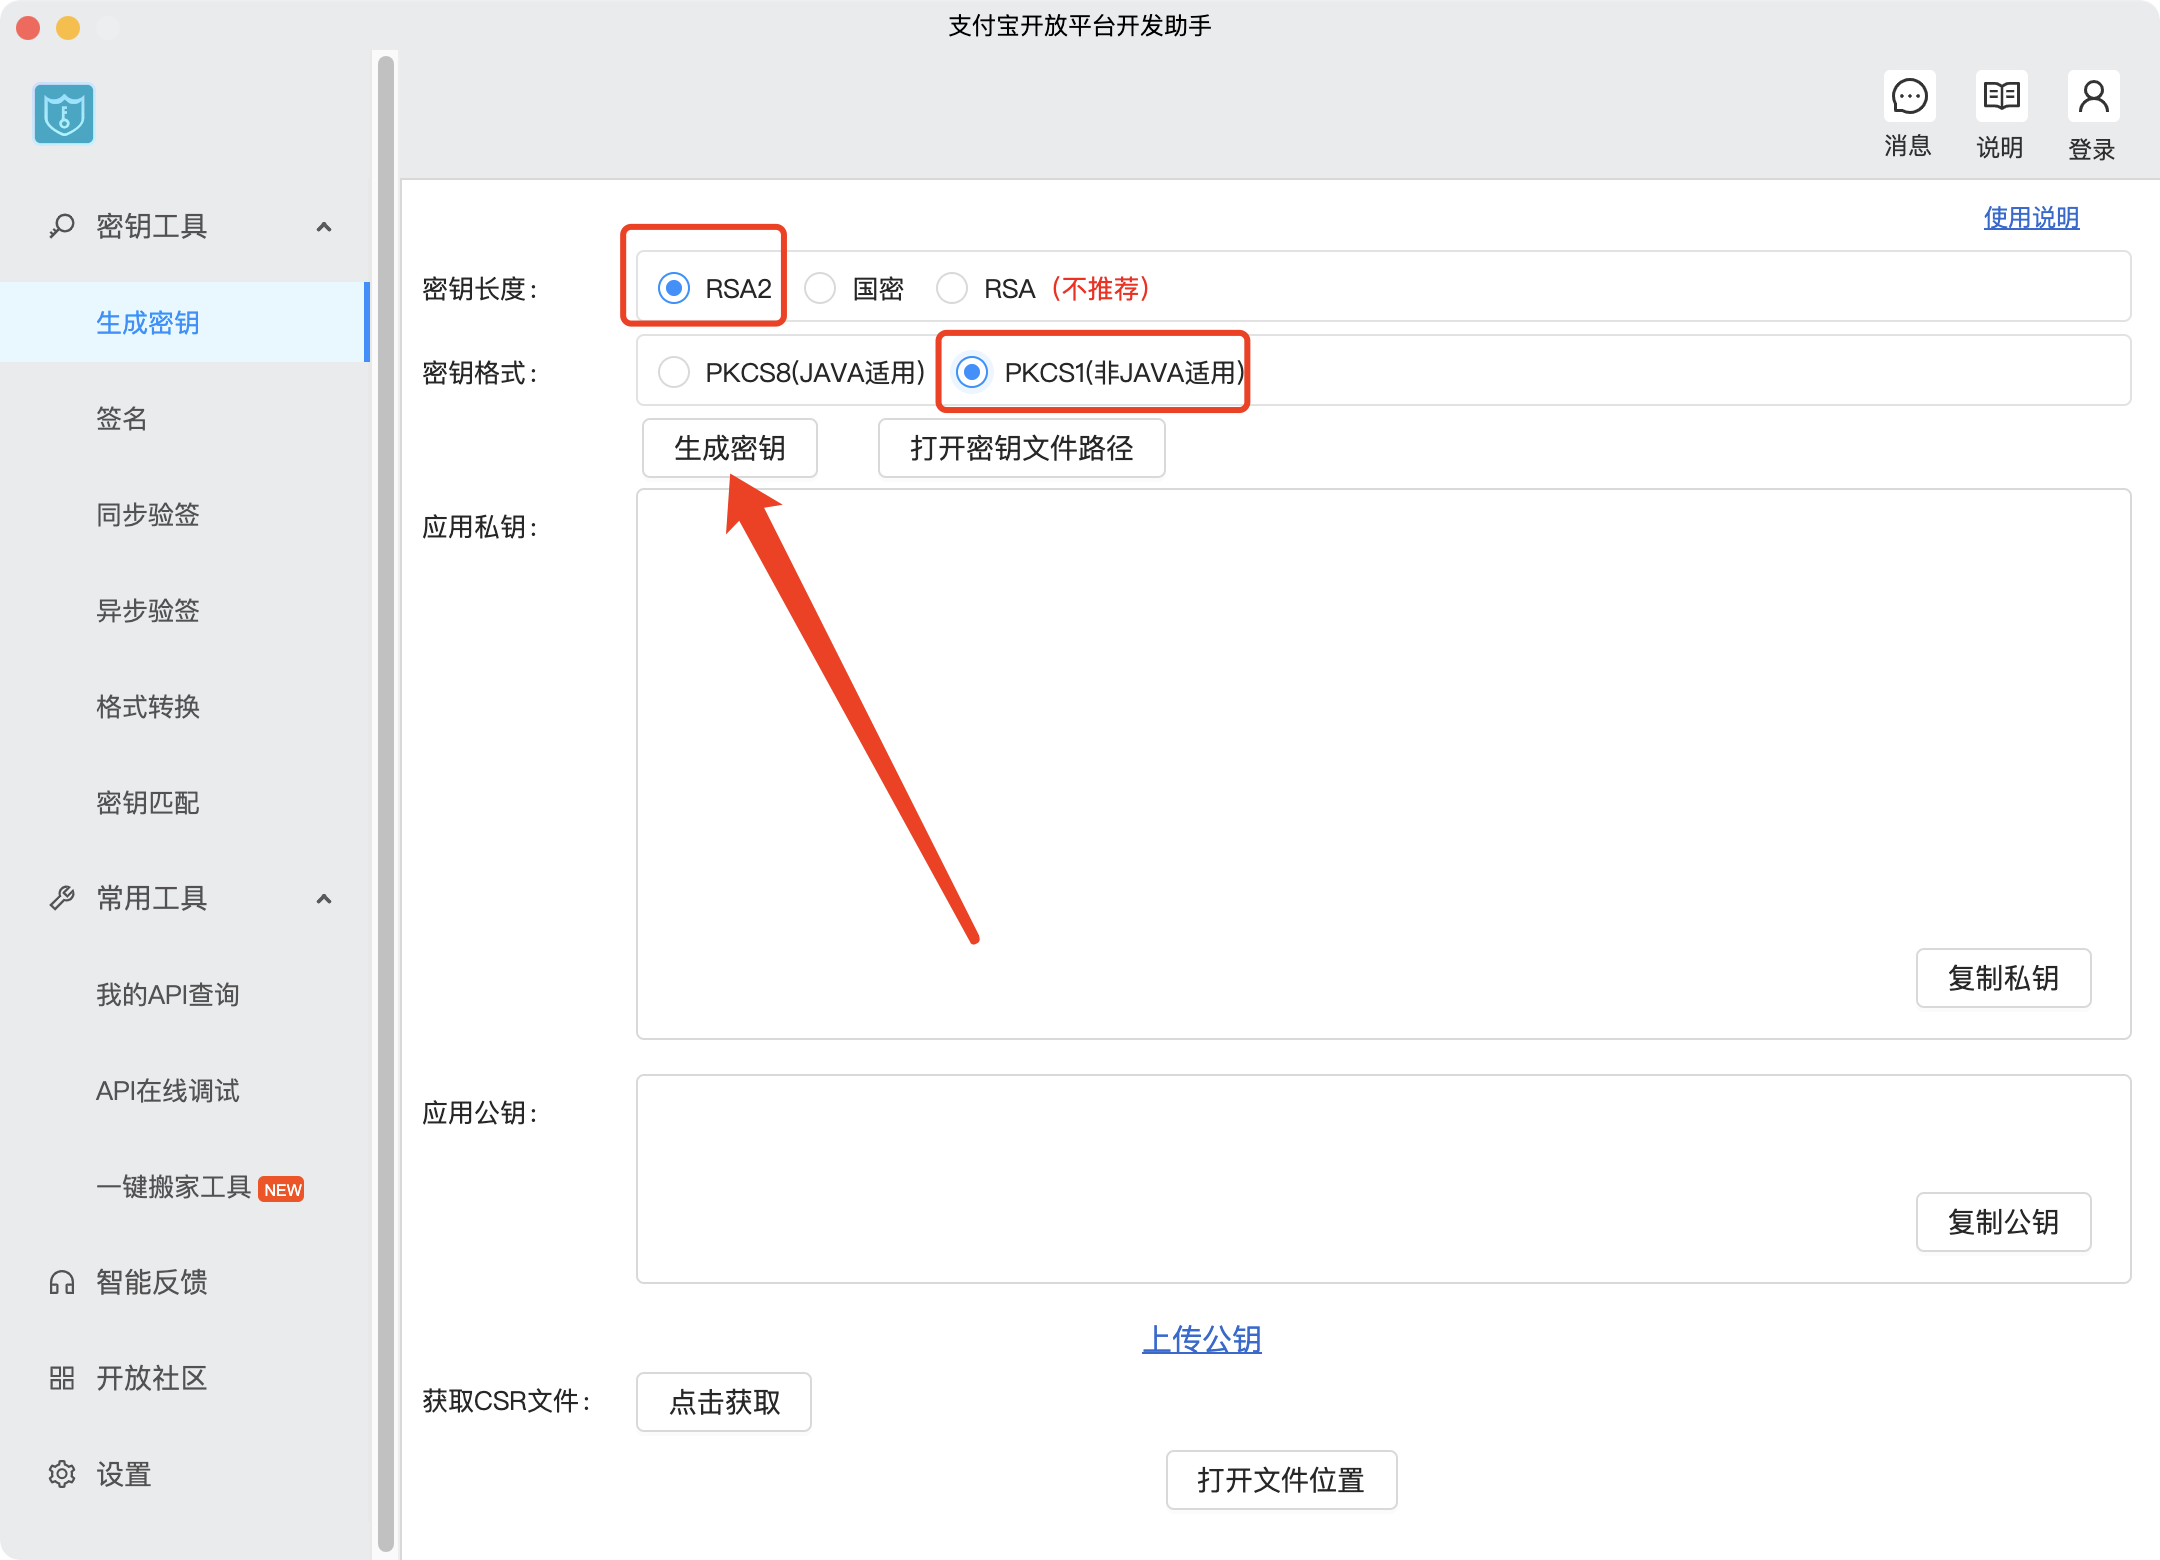Screen dimensions: 2160x1560
Task: Collapse the 常用工具 section chevron
Action: point(324,899)
